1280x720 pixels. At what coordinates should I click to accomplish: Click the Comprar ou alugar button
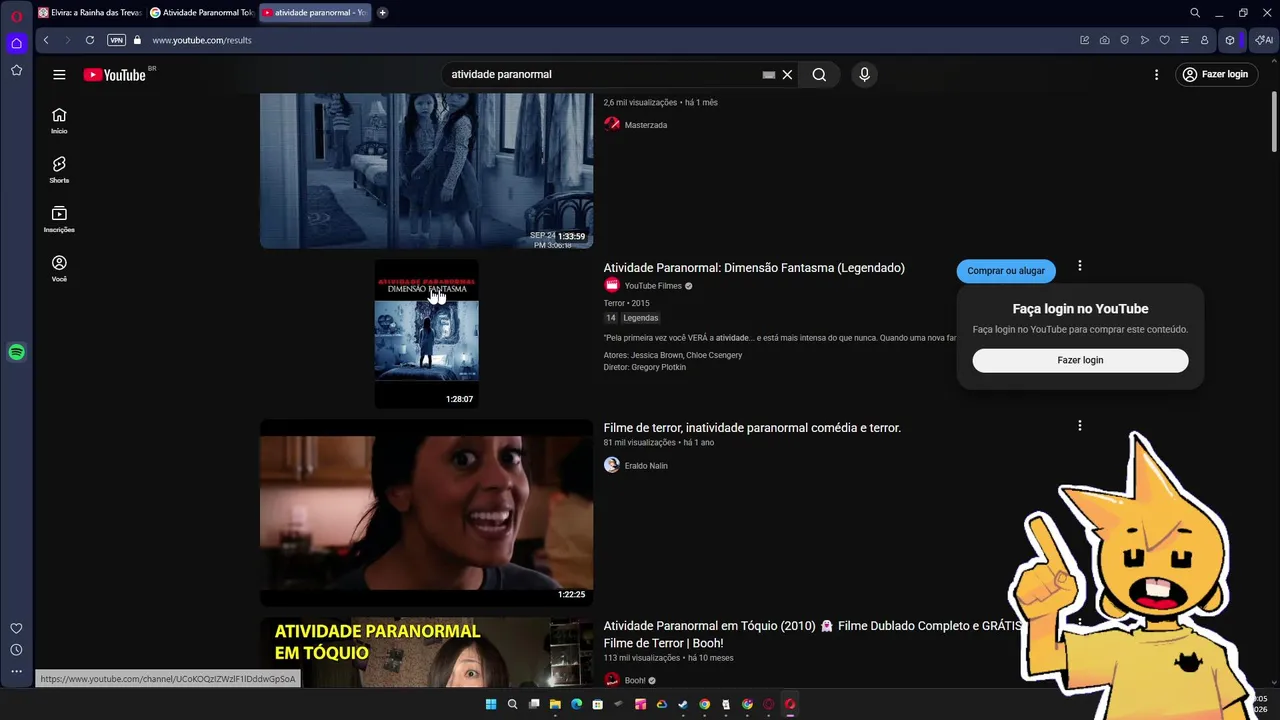(1006, 271)
